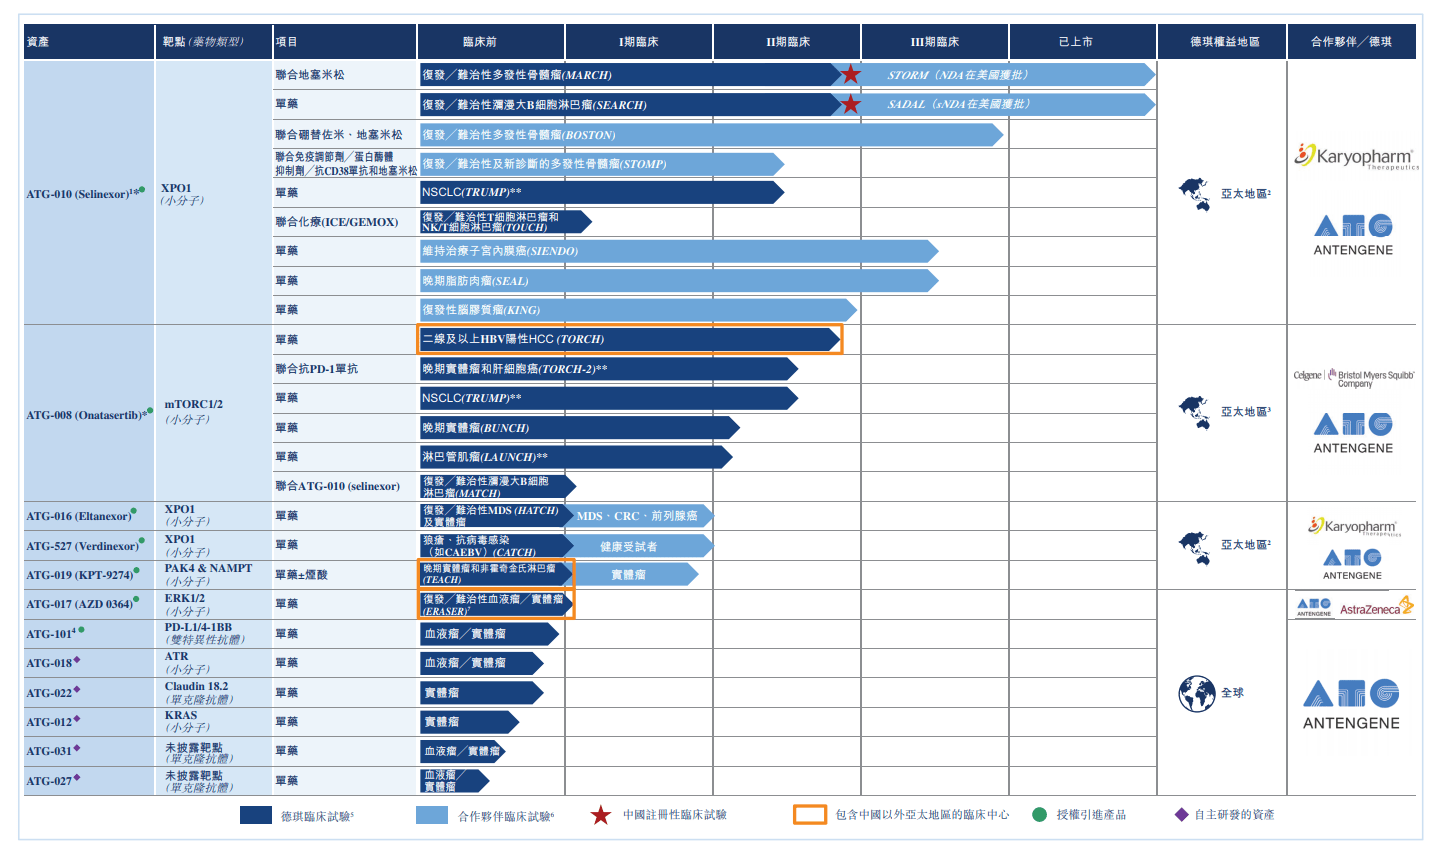The image size is (1437, 849).
Task: Click the tiny Antengene logo left of AstraZeneca
Action: 1313,607
